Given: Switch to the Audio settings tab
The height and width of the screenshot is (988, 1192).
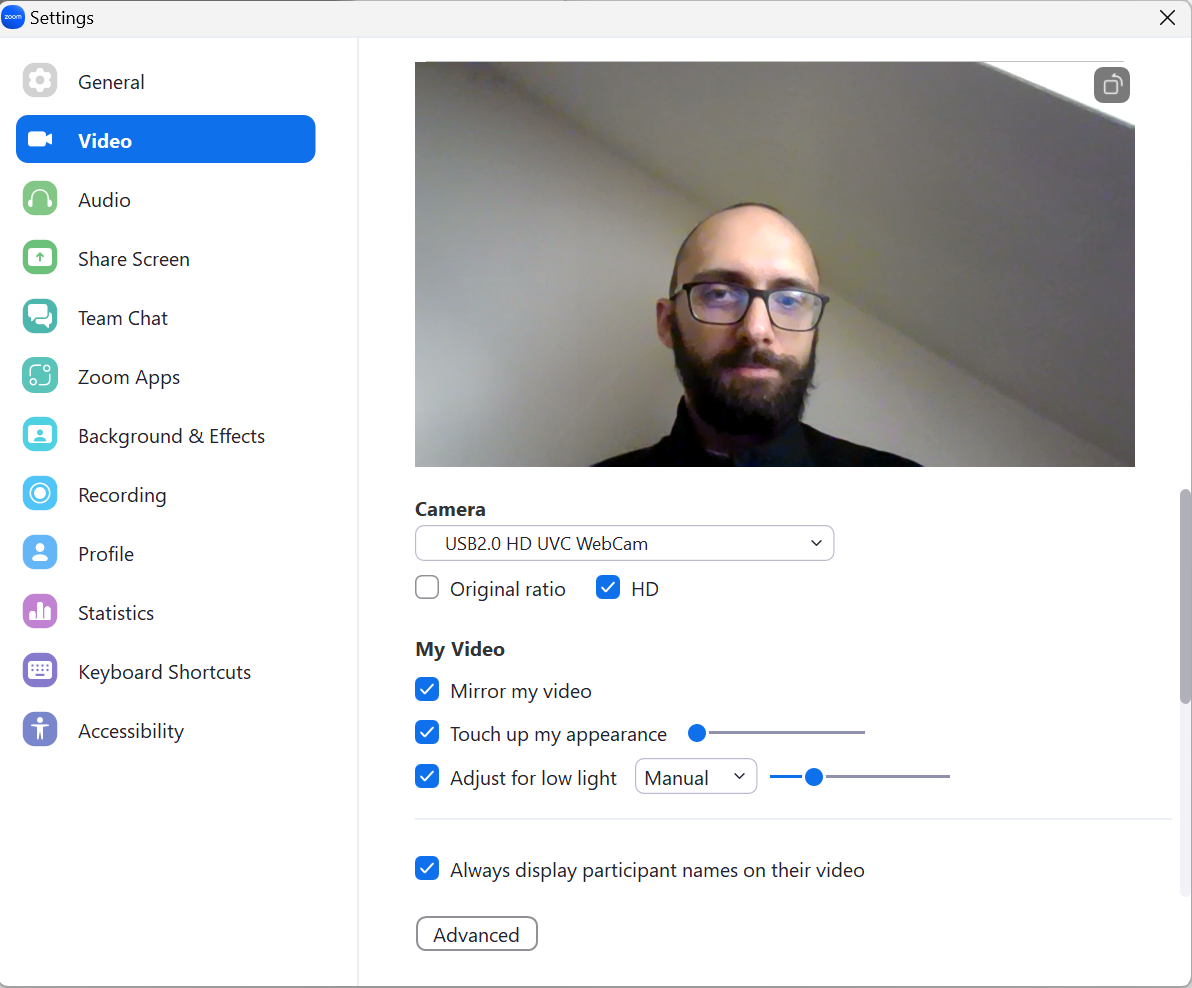Looking at the screenshot, I should 166,199.
